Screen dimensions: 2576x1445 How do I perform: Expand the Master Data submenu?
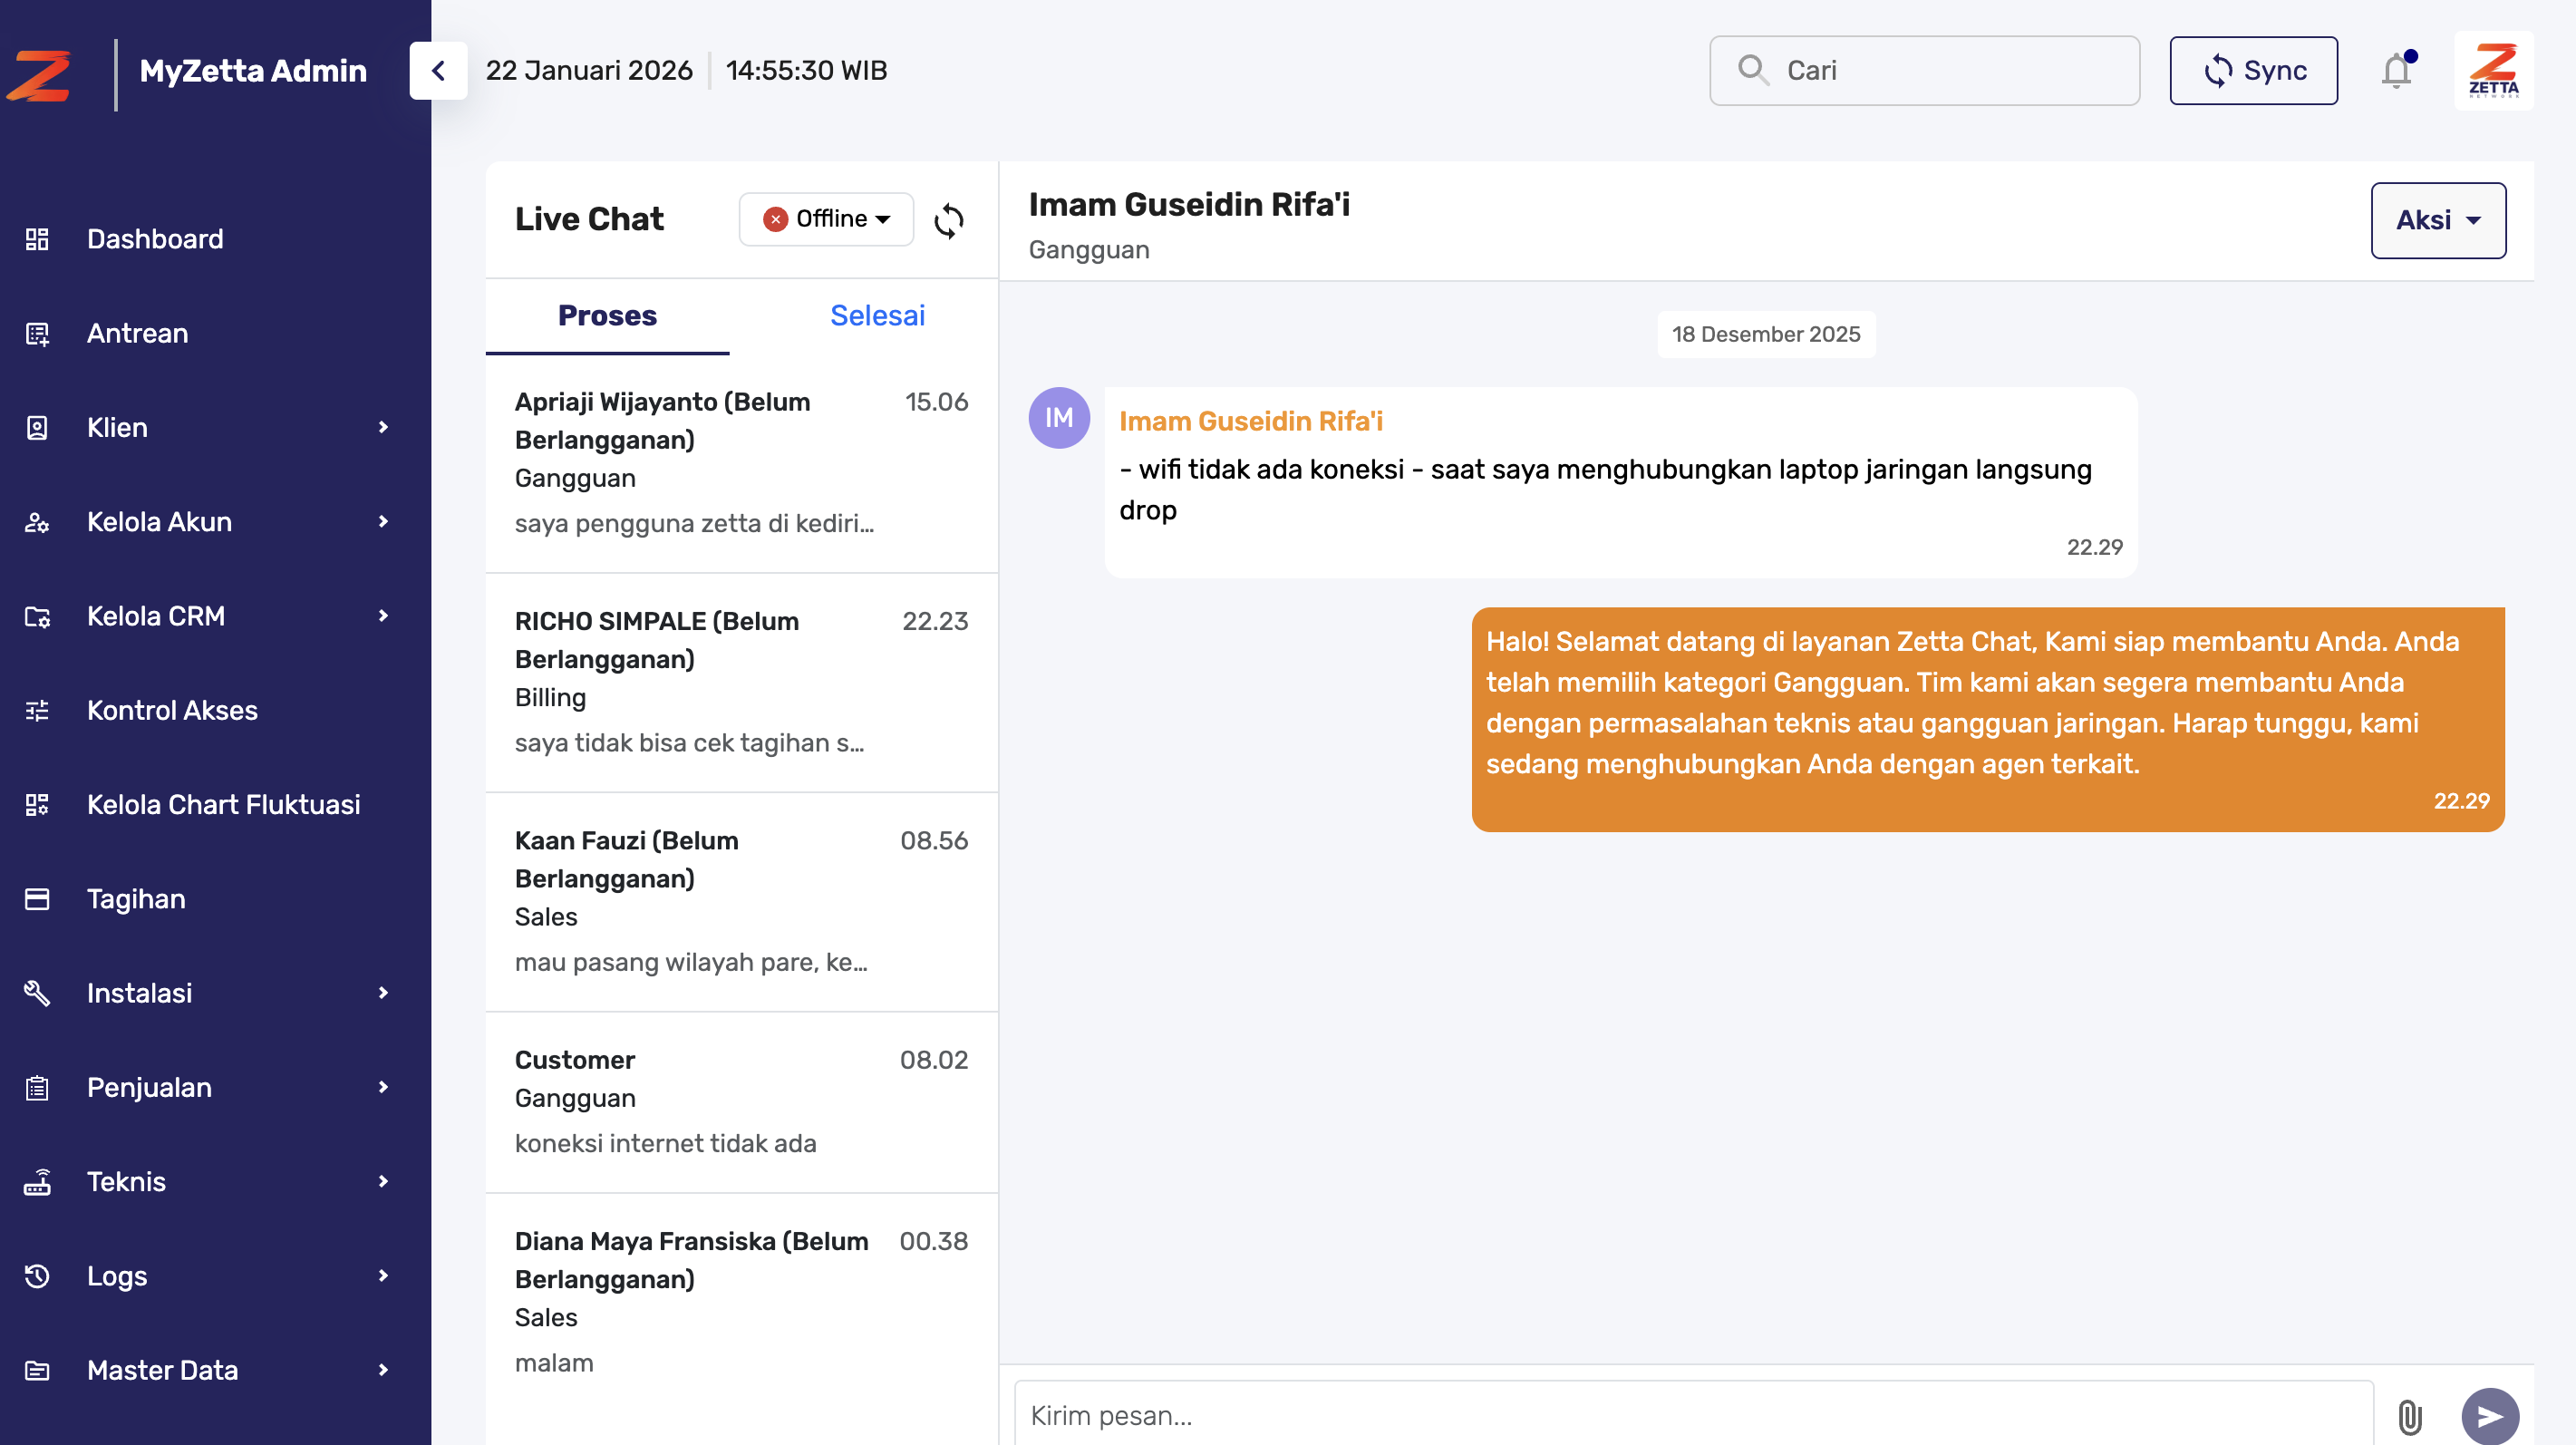383,1370
